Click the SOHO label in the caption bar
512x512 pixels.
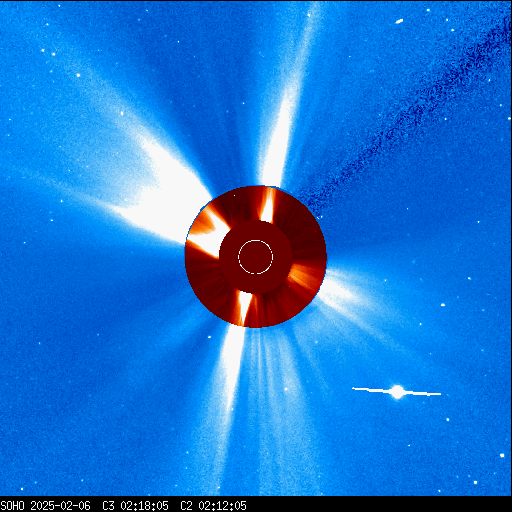pyautogui.click(x=13, y=506)
